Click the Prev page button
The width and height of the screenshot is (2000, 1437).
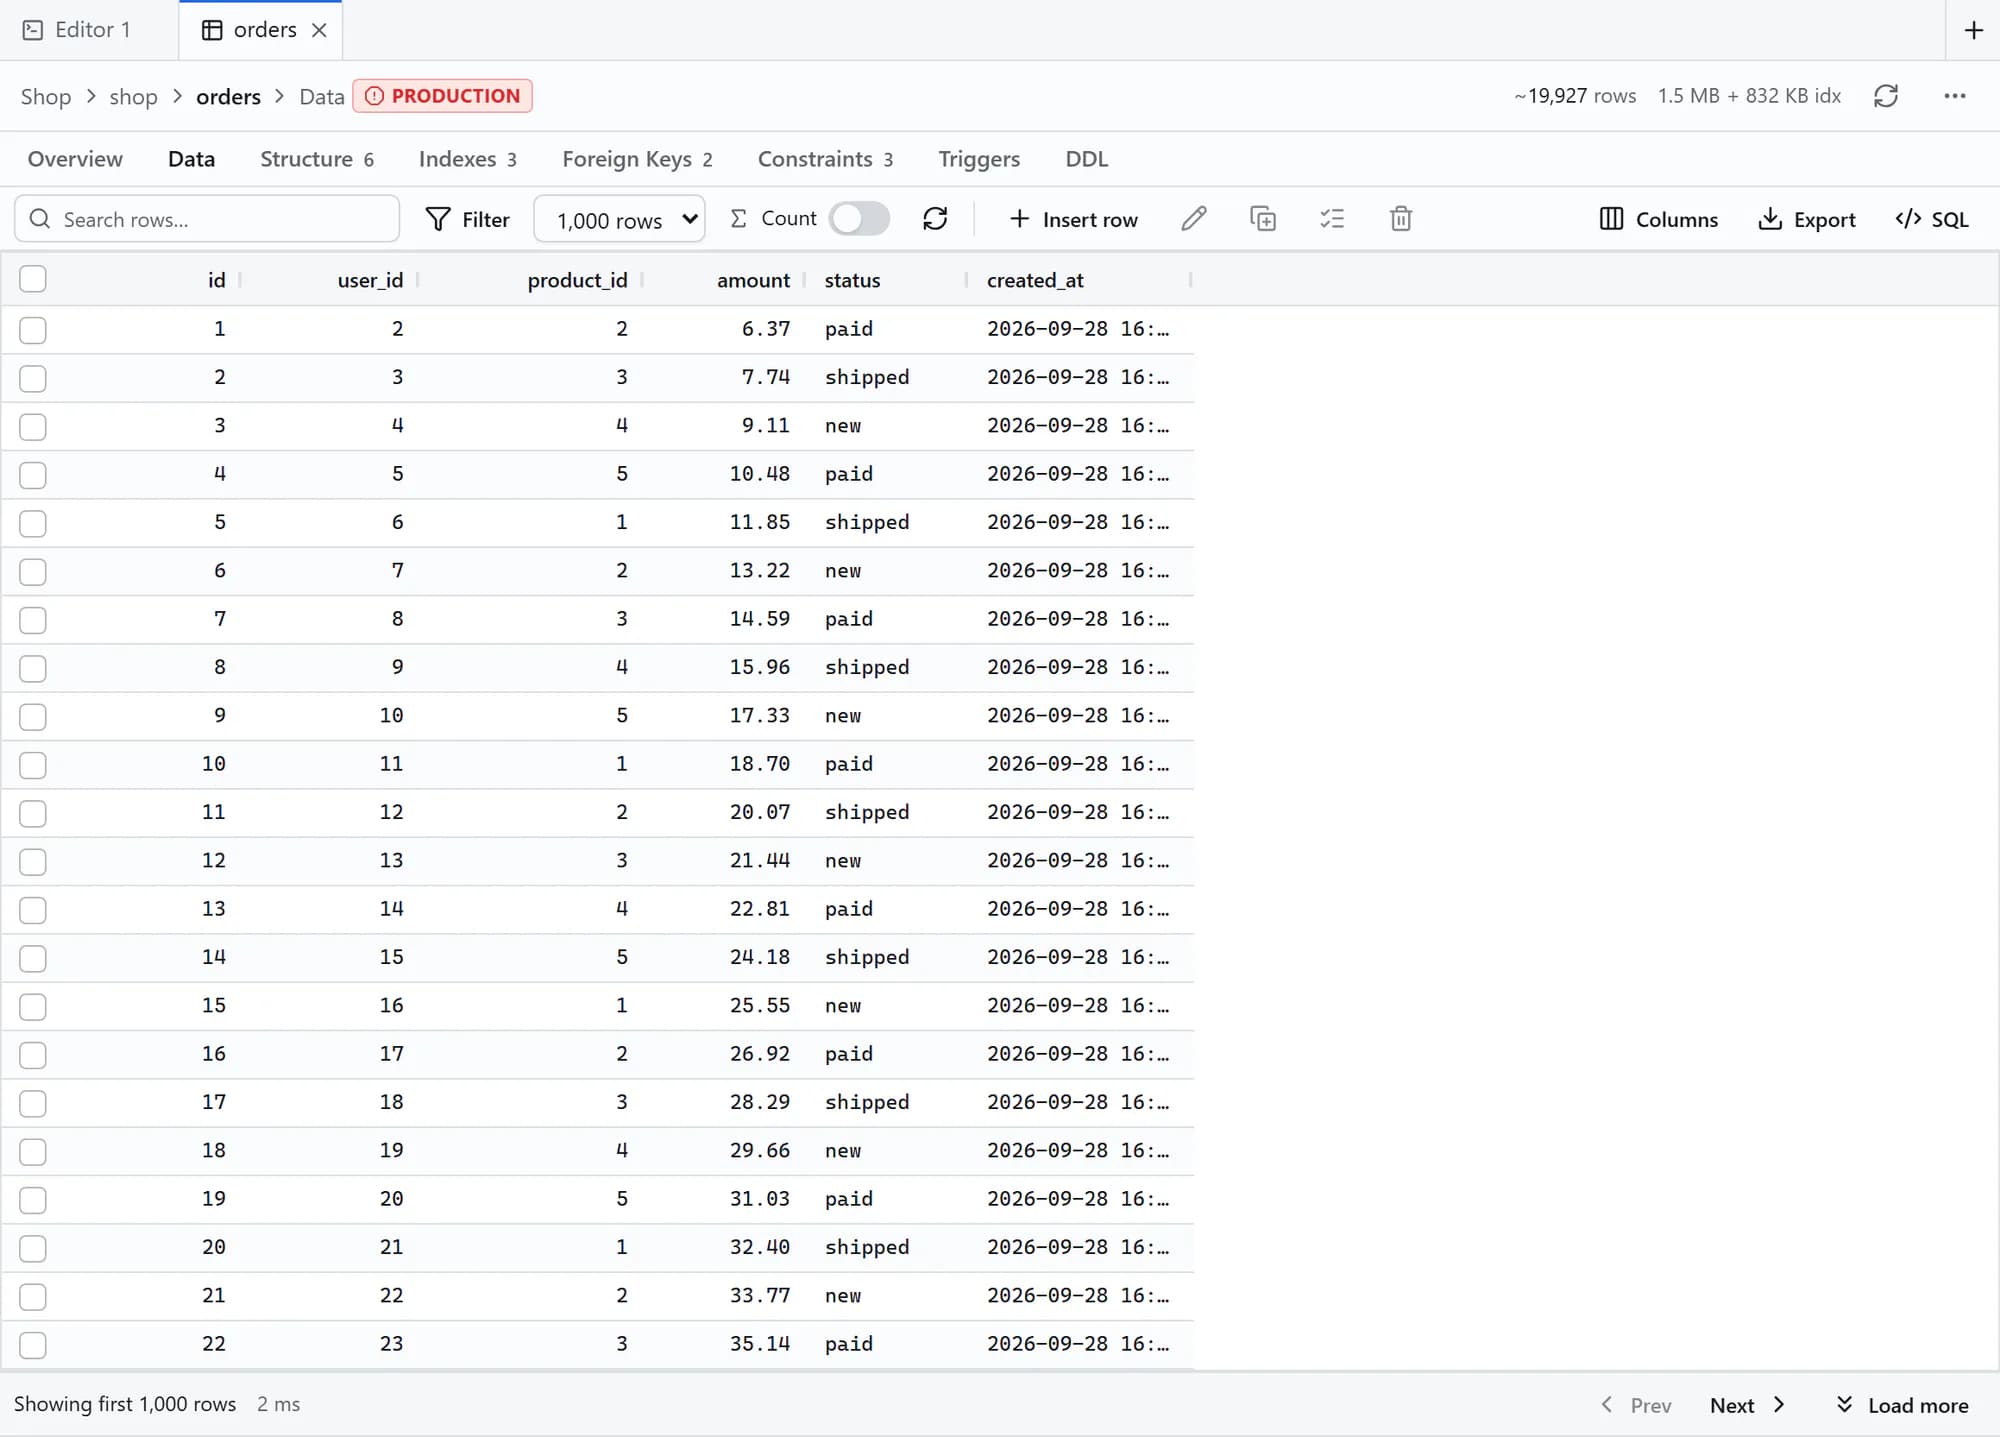pos(1636,1405)
